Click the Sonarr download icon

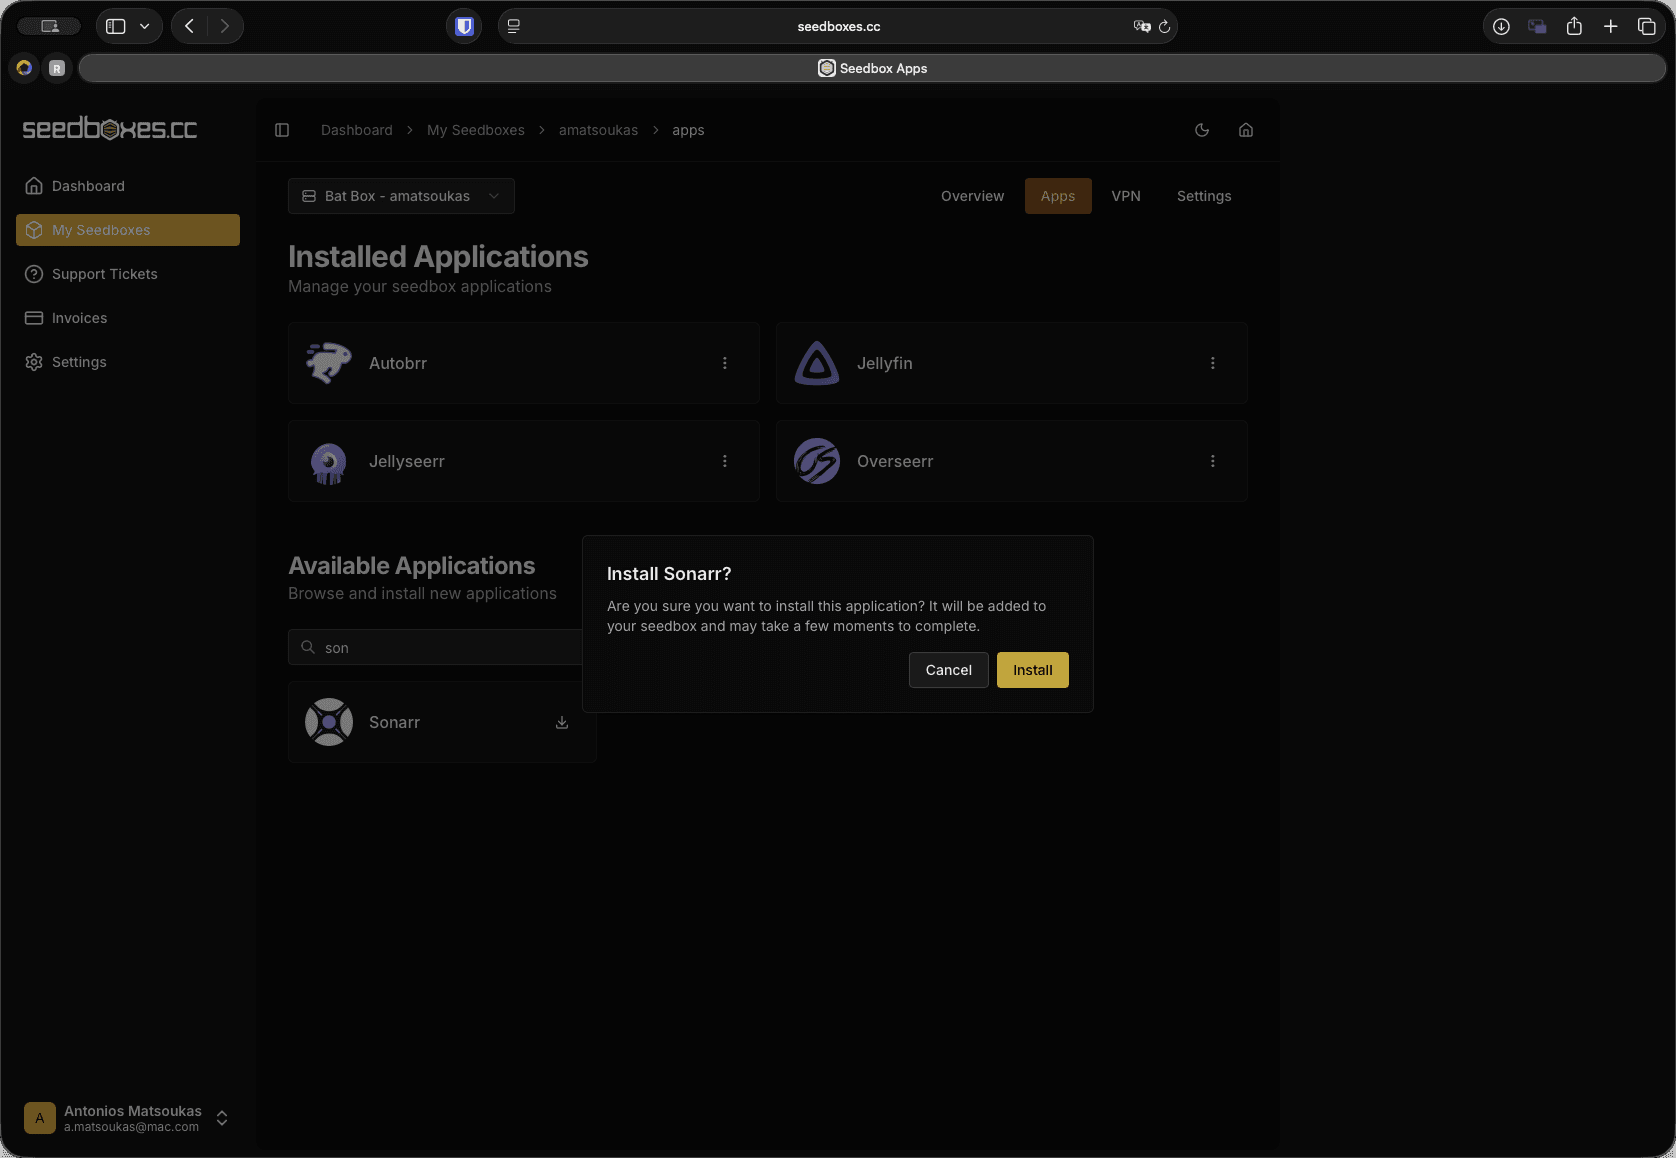click(x=562, y=722)
